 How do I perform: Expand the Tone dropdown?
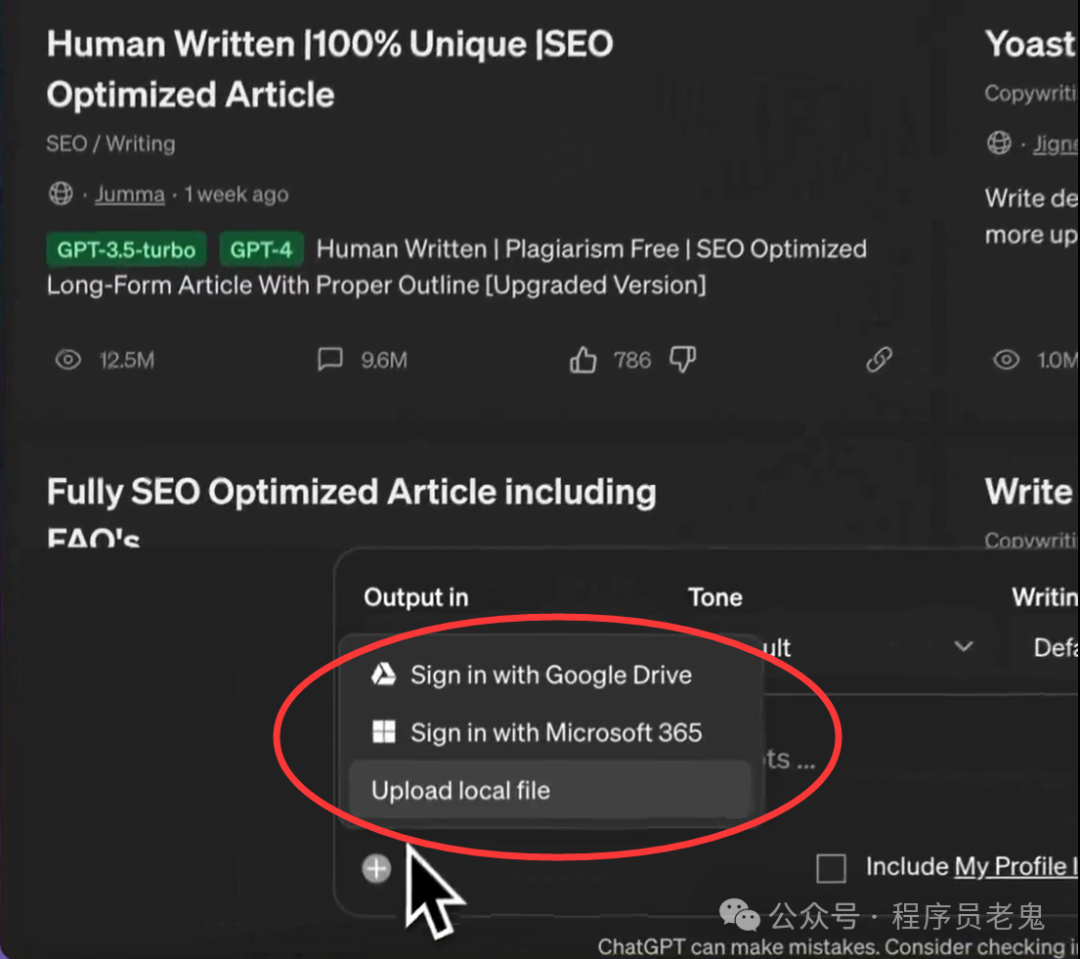(x=964, y=646)
